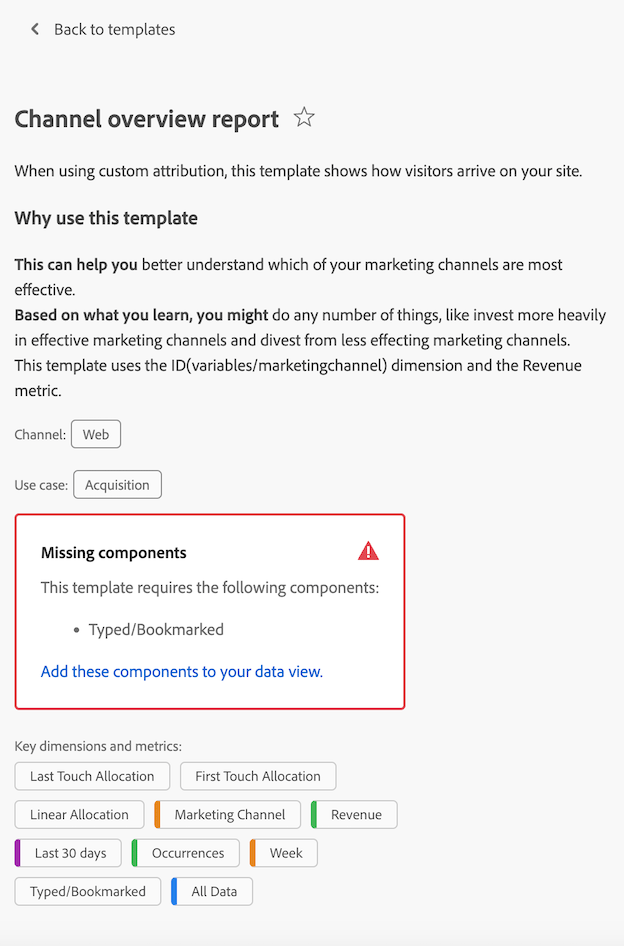Select the Occurrences metric tag
The width and height of the screenshot is (624, 946).
(x=186, y=853)
